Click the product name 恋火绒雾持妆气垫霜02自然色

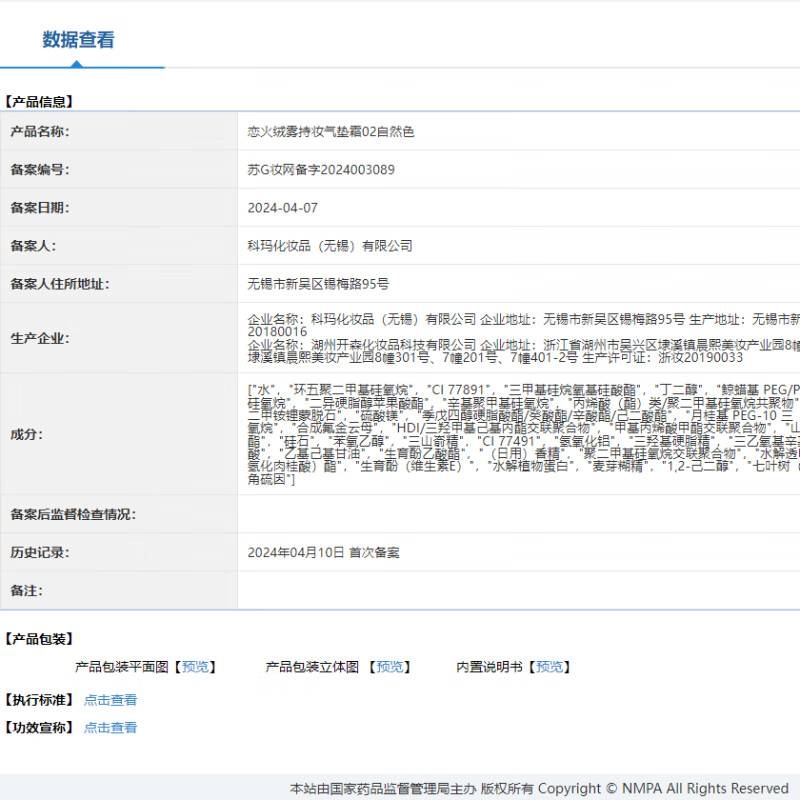pos(330,132)
